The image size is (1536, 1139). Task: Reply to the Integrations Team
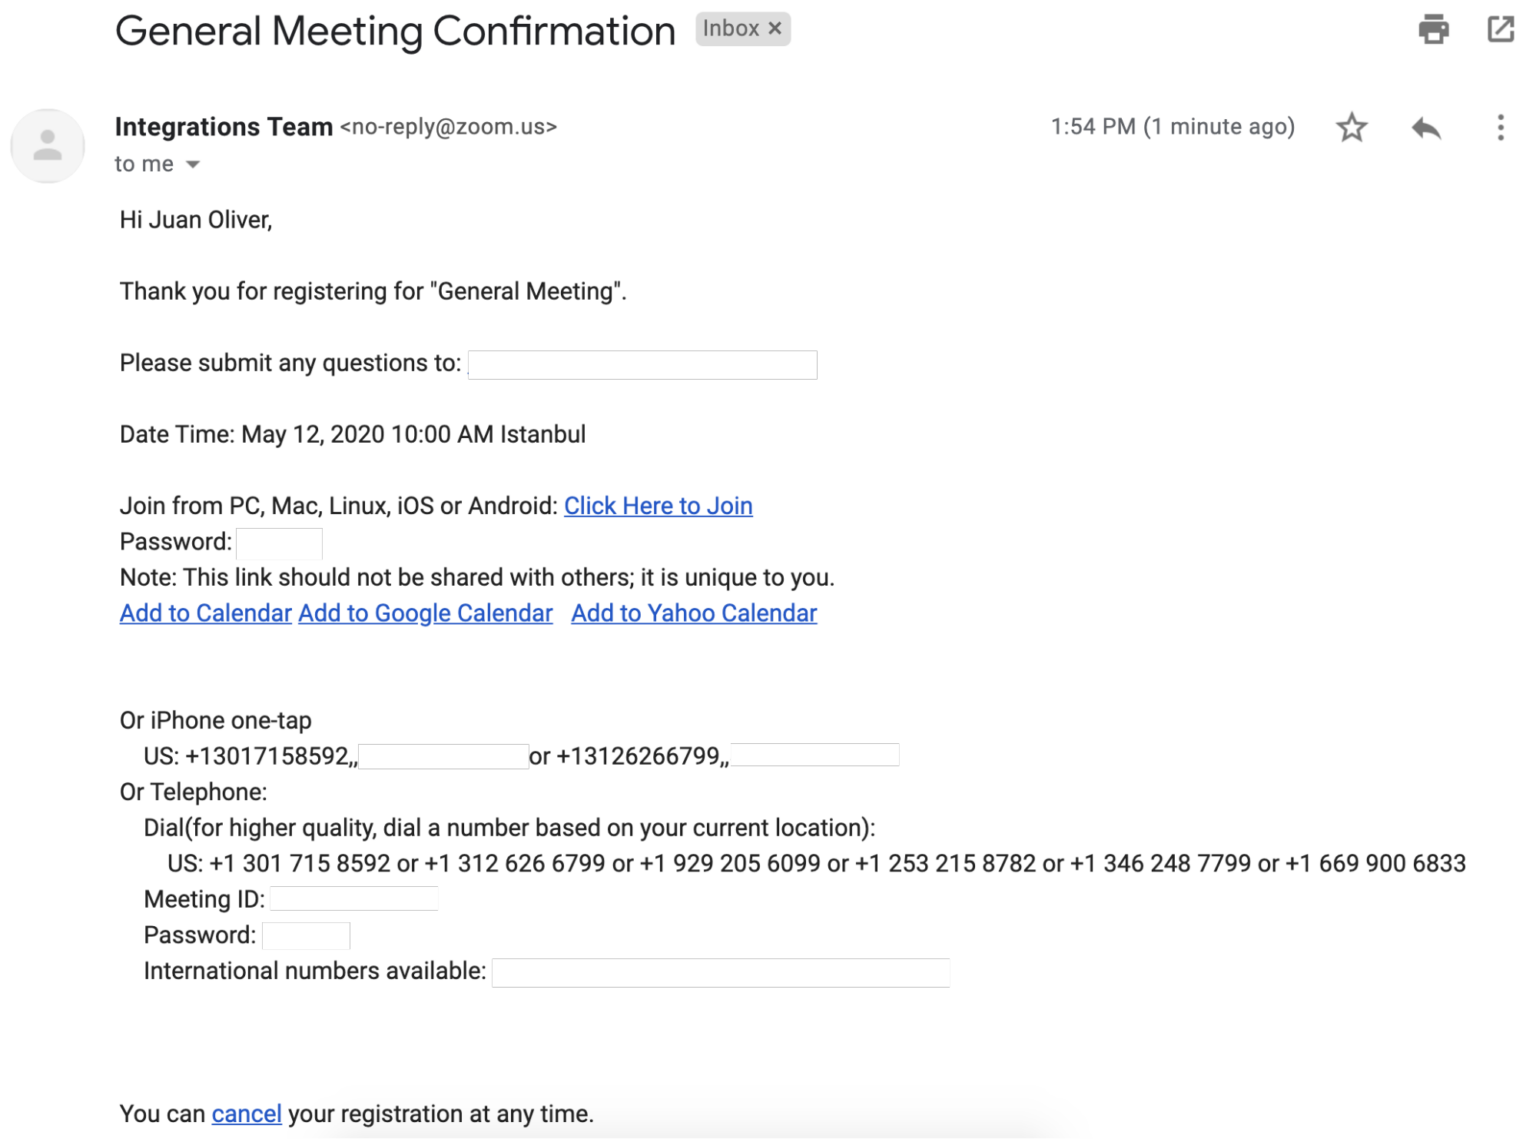(1426, 127)
